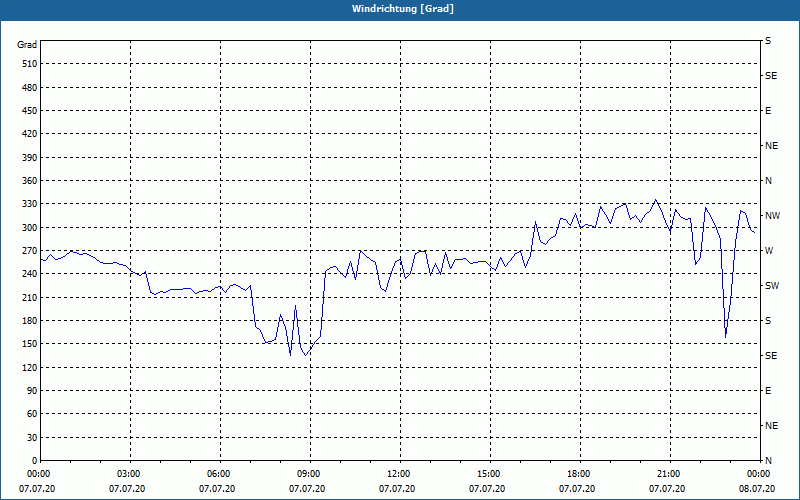The height and width of the screenshot is (500, 800).
Task: Click the 06:00 time label
Action: [220, 474]
